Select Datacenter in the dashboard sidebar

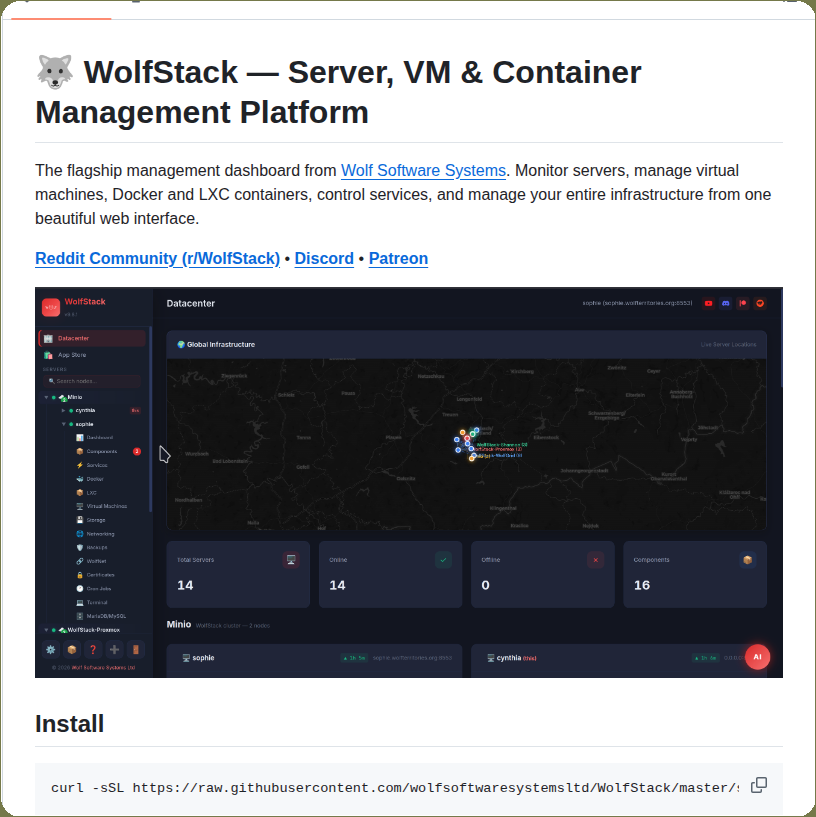coord(92,338)
